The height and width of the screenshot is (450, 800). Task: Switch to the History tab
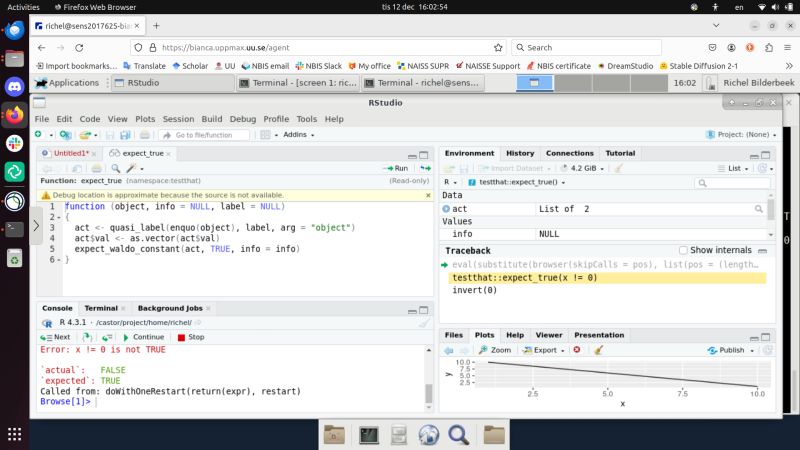click(x=520, y=153)
